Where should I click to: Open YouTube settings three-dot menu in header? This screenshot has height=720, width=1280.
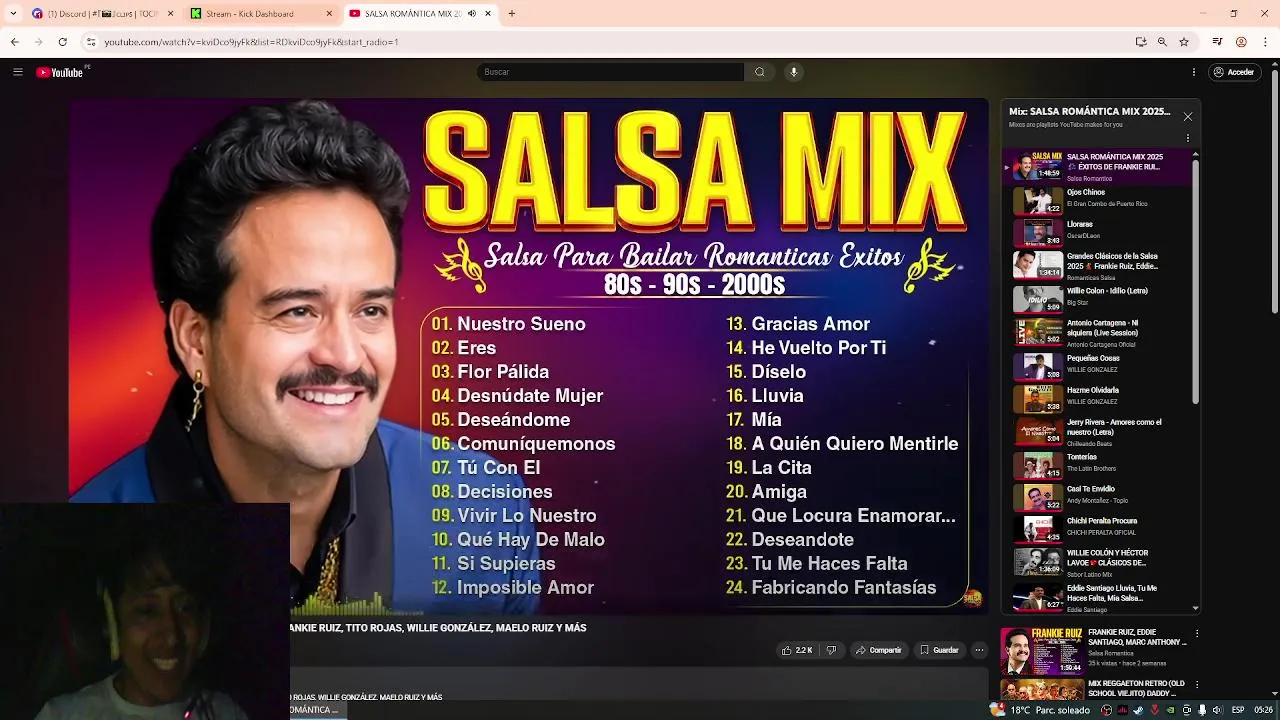click(x=1194, y=72)
